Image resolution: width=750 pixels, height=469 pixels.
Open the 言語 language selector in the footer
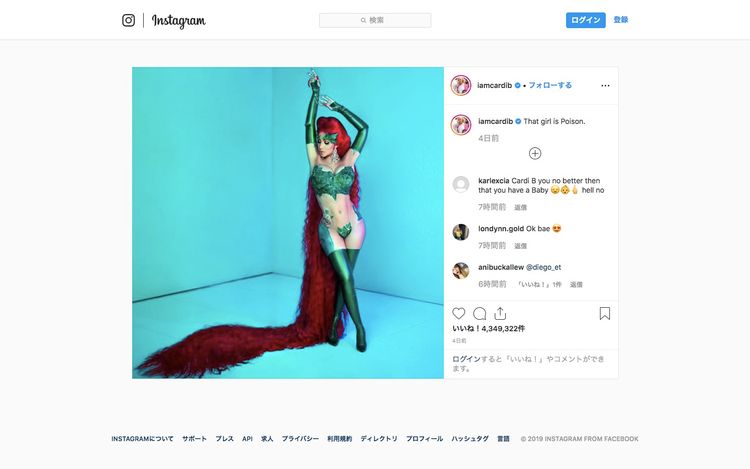pyautogui.click(x=503, y=439)
